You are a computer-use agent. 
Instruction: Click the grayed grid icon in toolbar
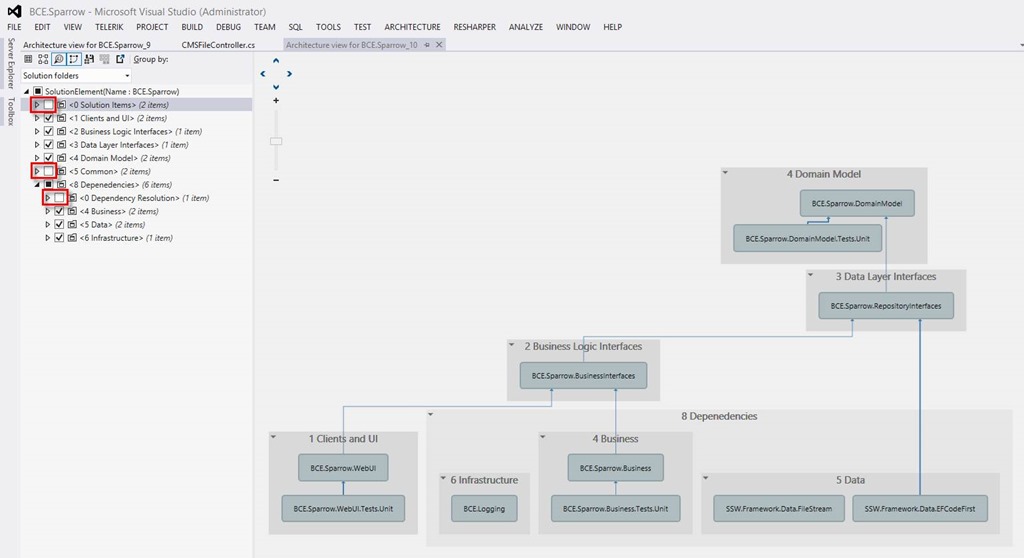tap(104, 59)
